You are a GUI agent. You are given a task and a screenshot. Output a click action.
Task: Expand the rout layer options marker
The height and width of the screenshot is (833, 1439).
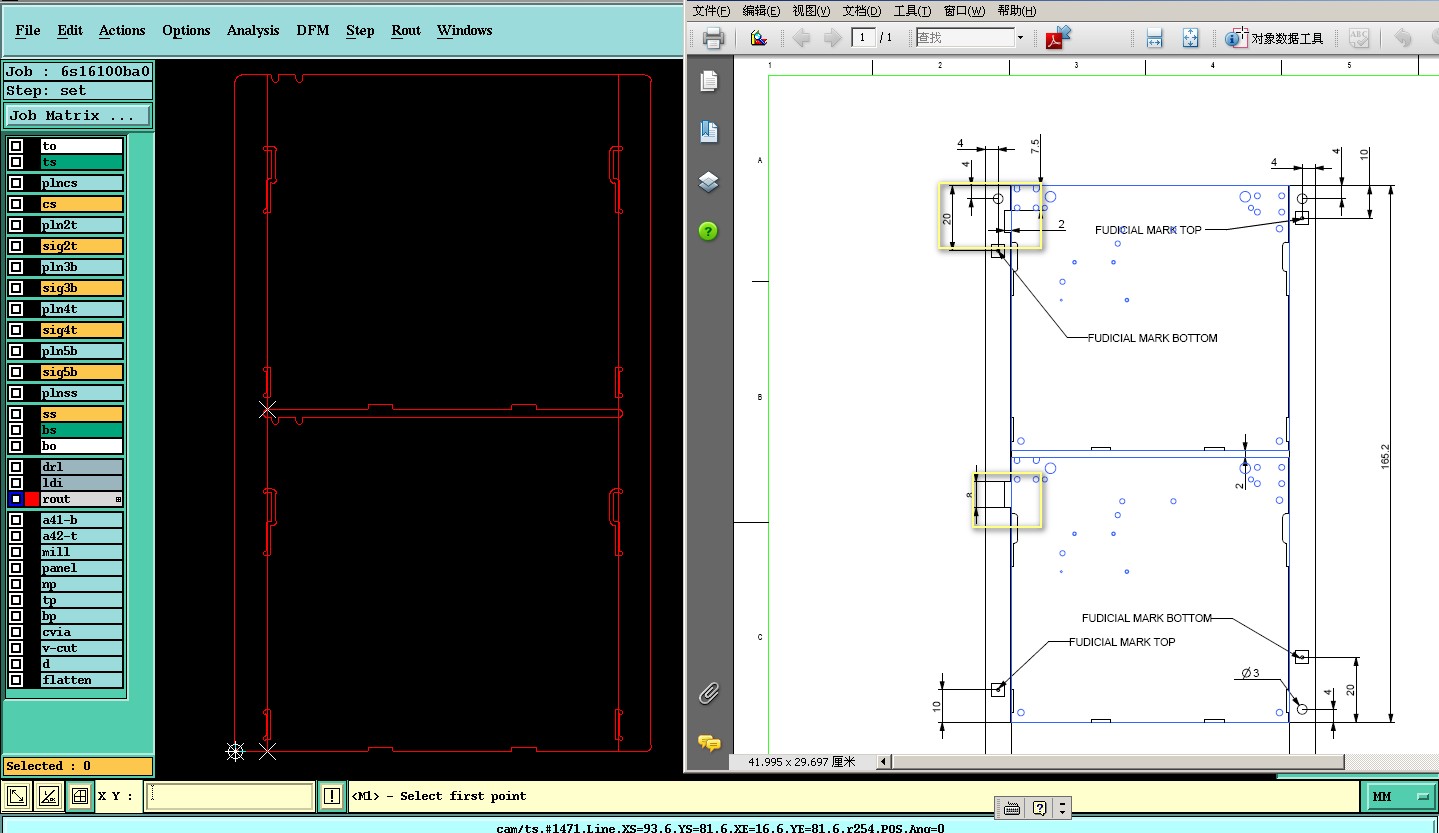coord(118,499)
